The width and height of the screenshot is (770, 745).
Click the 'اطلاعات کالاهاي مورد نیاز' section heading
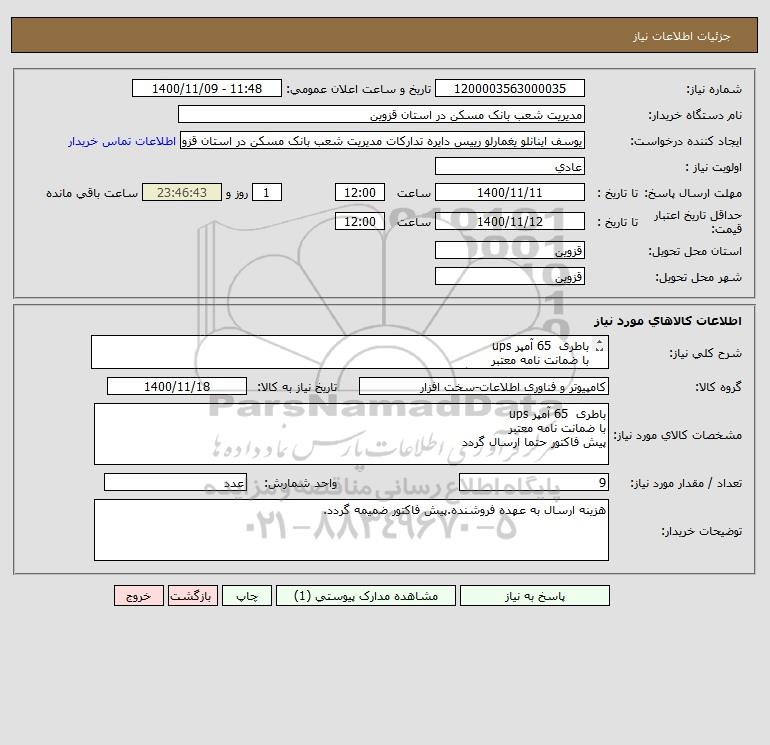668,321
